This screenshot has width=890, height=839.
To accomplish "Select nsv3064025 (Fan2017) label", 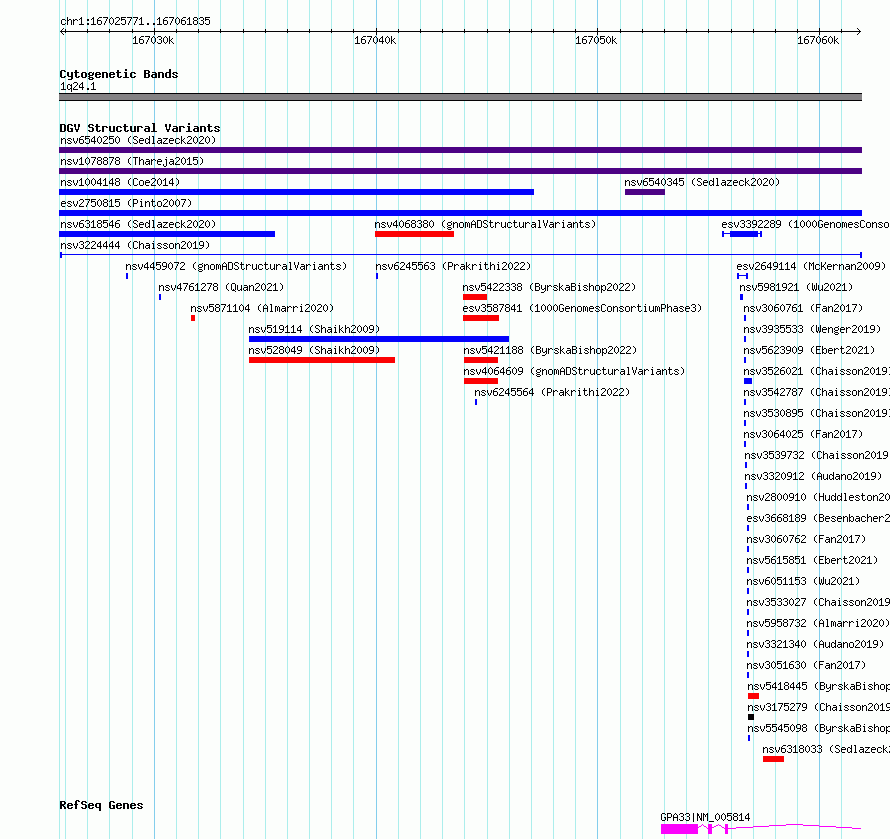I will coord(803,434).
